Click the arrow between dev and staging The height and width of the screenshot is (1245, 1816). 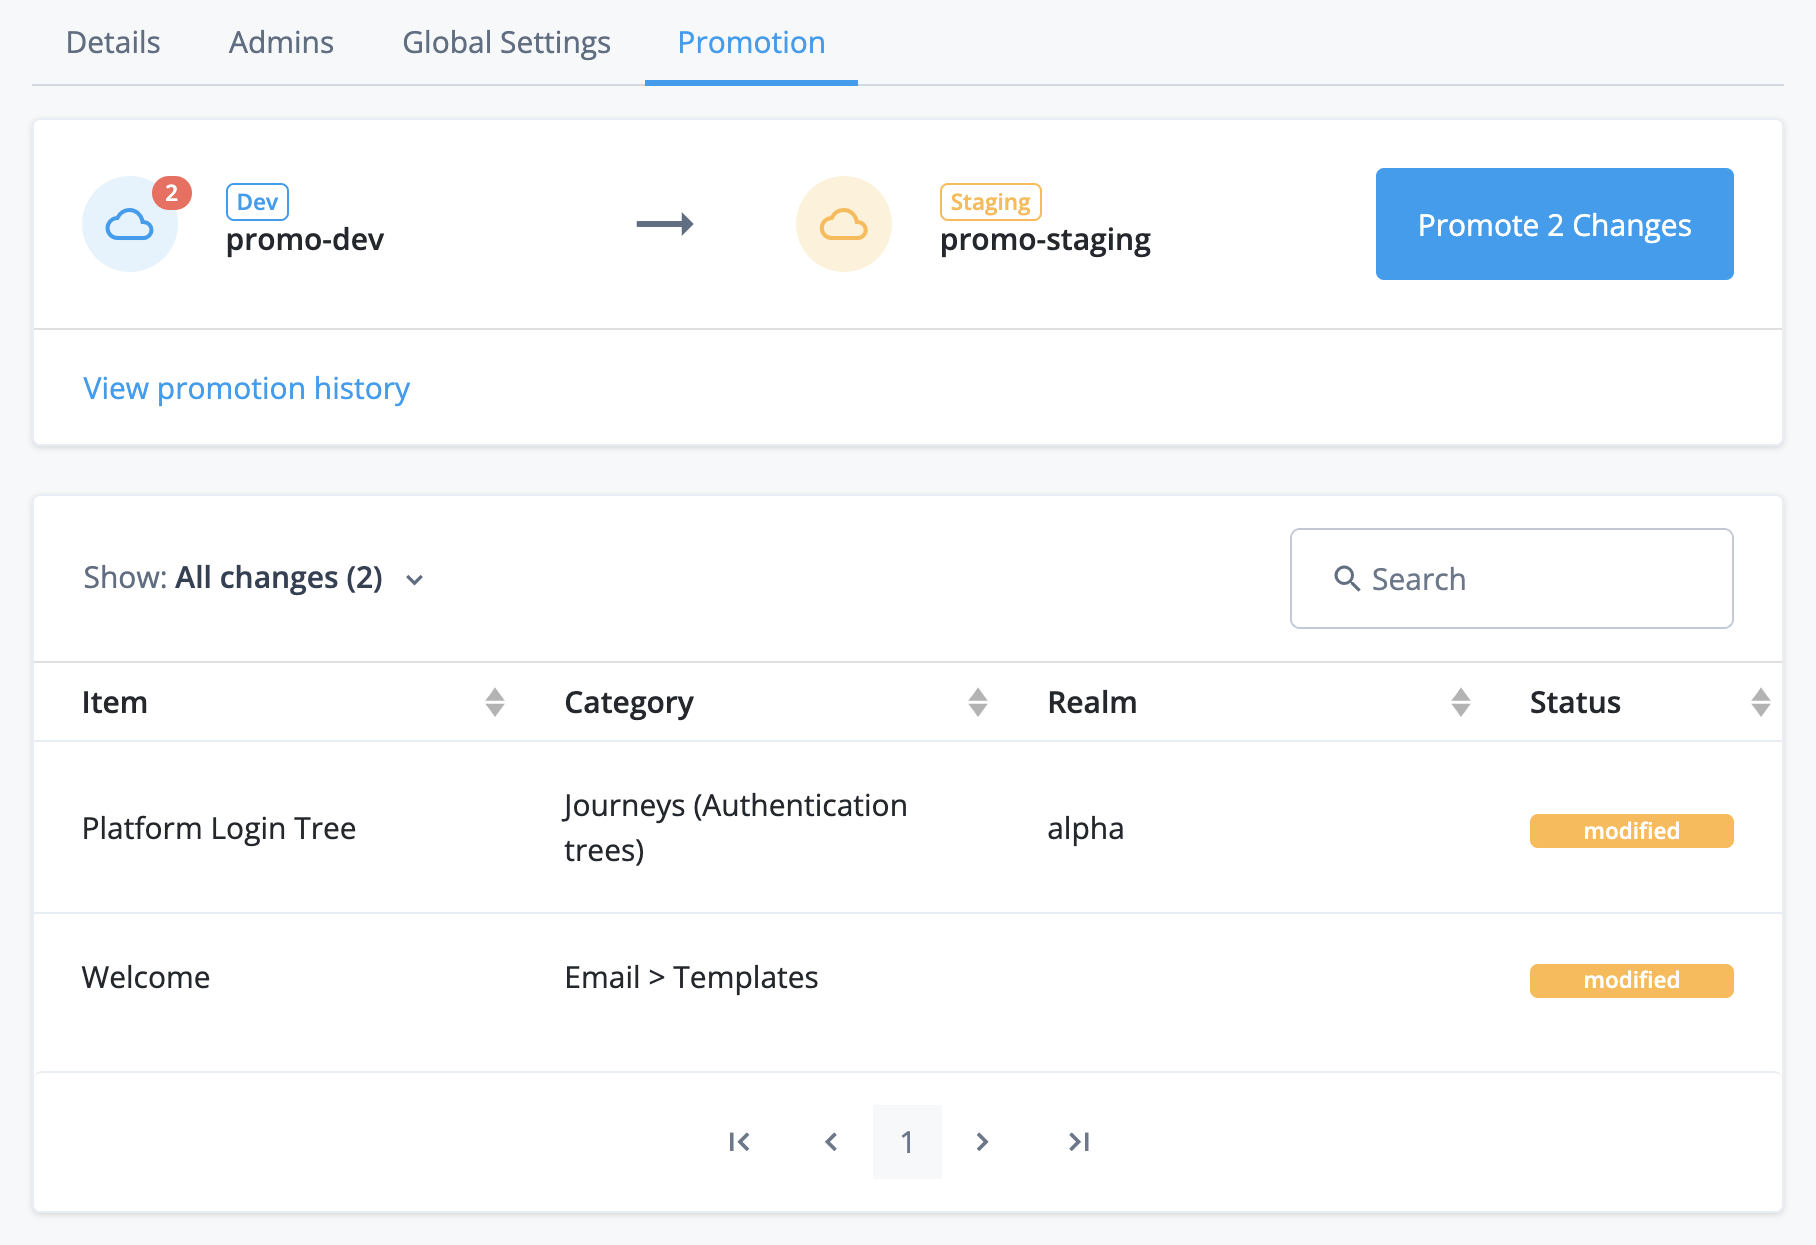point(666,224)
